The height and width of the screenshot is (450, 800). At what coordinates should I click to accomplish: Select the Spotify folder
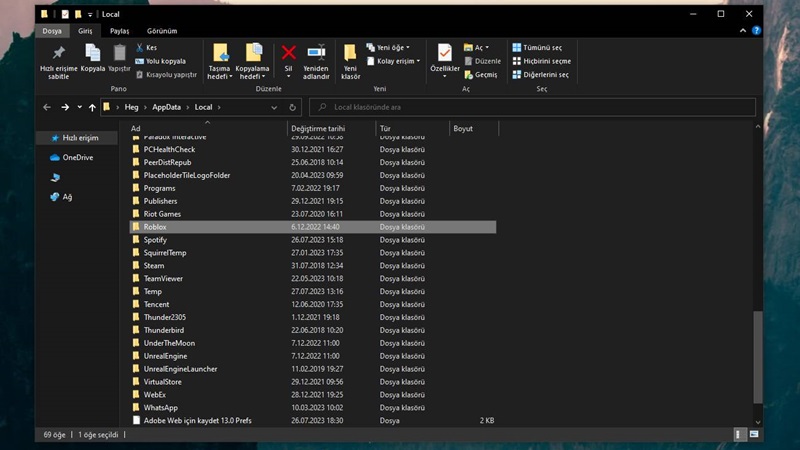tap(313, 240)
